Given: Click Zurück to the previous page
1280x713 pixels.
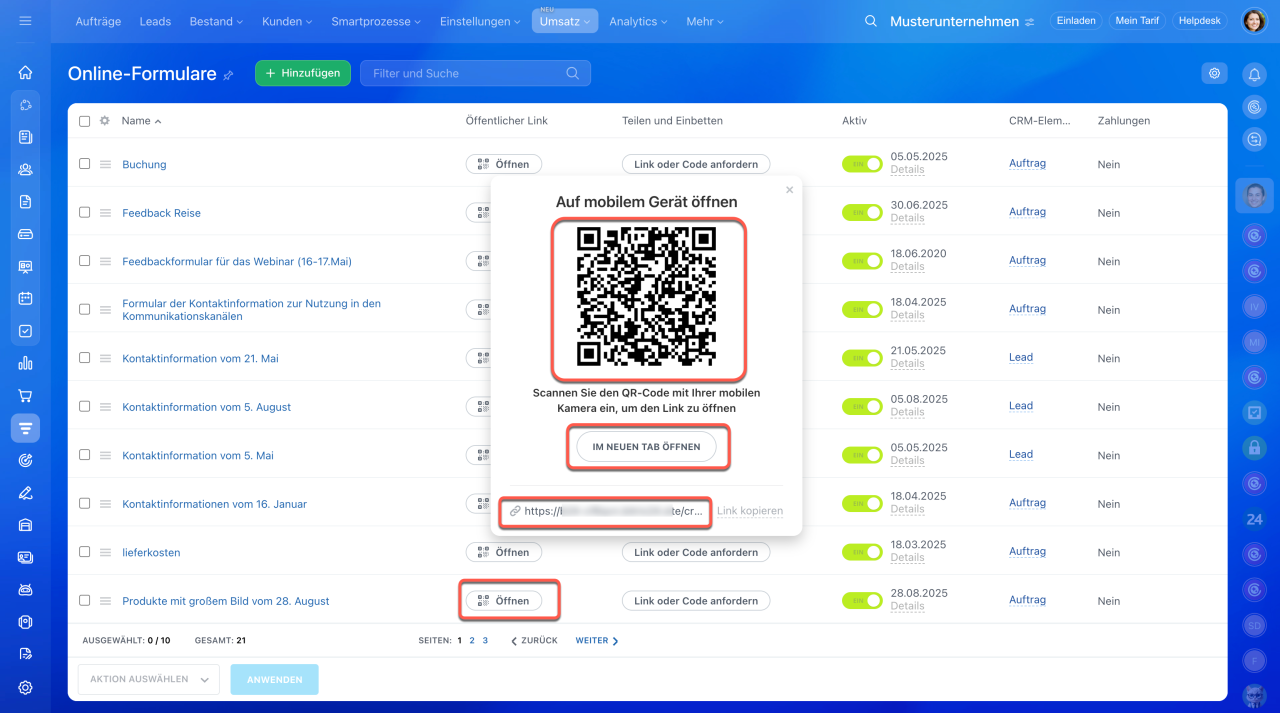Looking at the screenshot, I should [534, 641].
